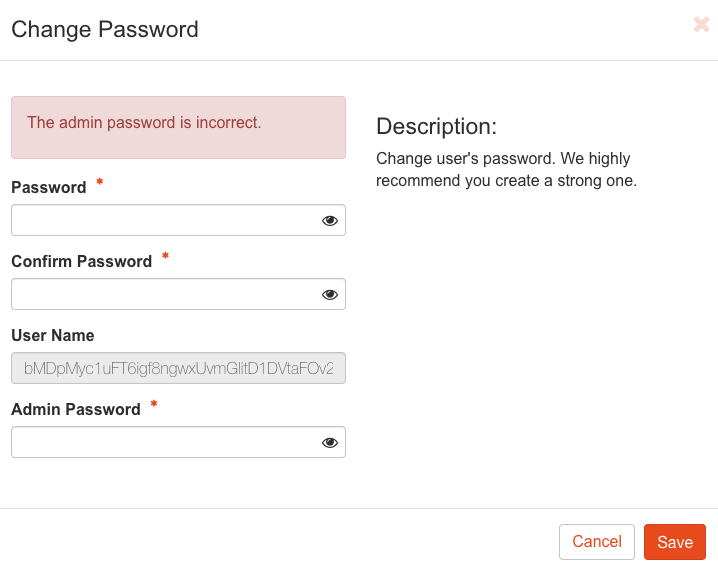Click the Password field label
This screenshot has height=567, width=718.
[x=49, y=188]
